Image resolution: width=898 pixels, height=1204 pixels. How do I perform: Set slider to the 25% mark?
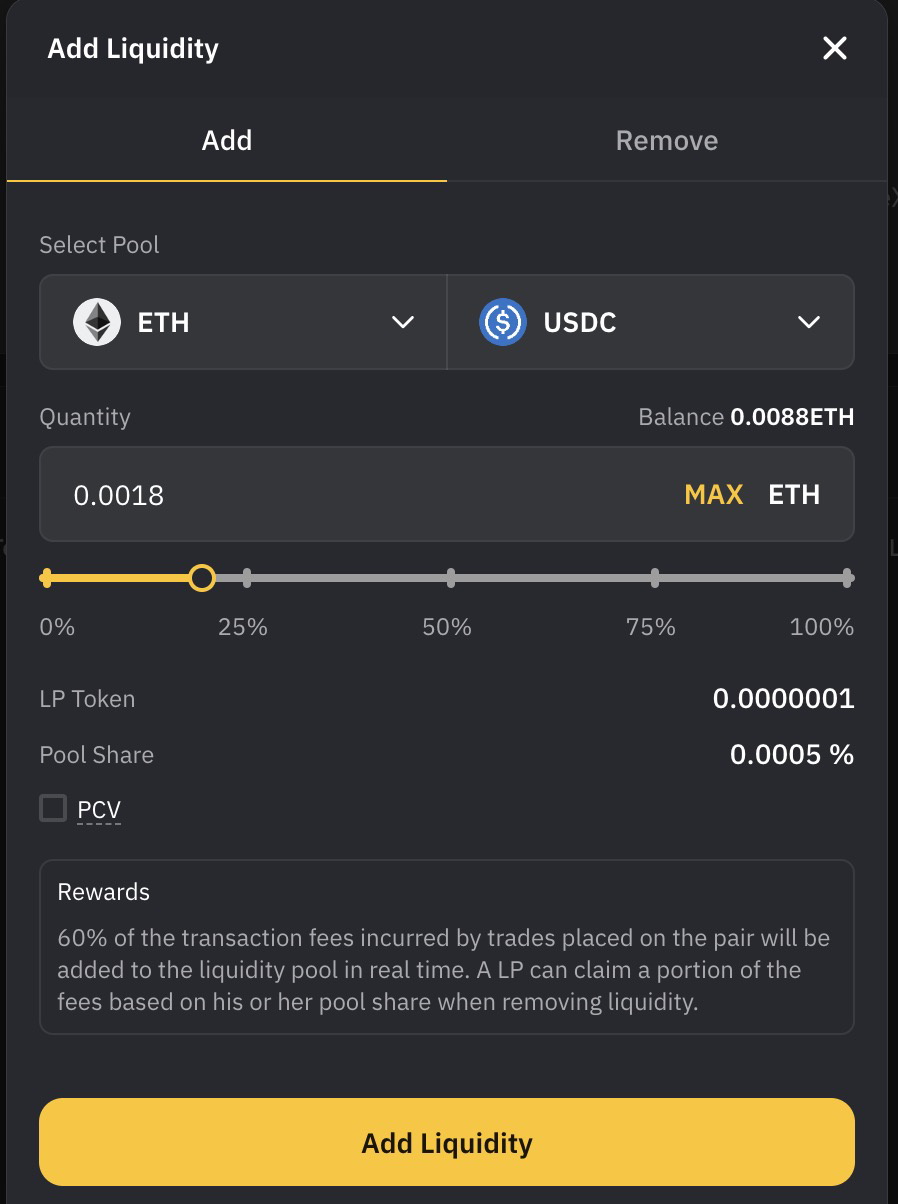(x=247, y=578)
